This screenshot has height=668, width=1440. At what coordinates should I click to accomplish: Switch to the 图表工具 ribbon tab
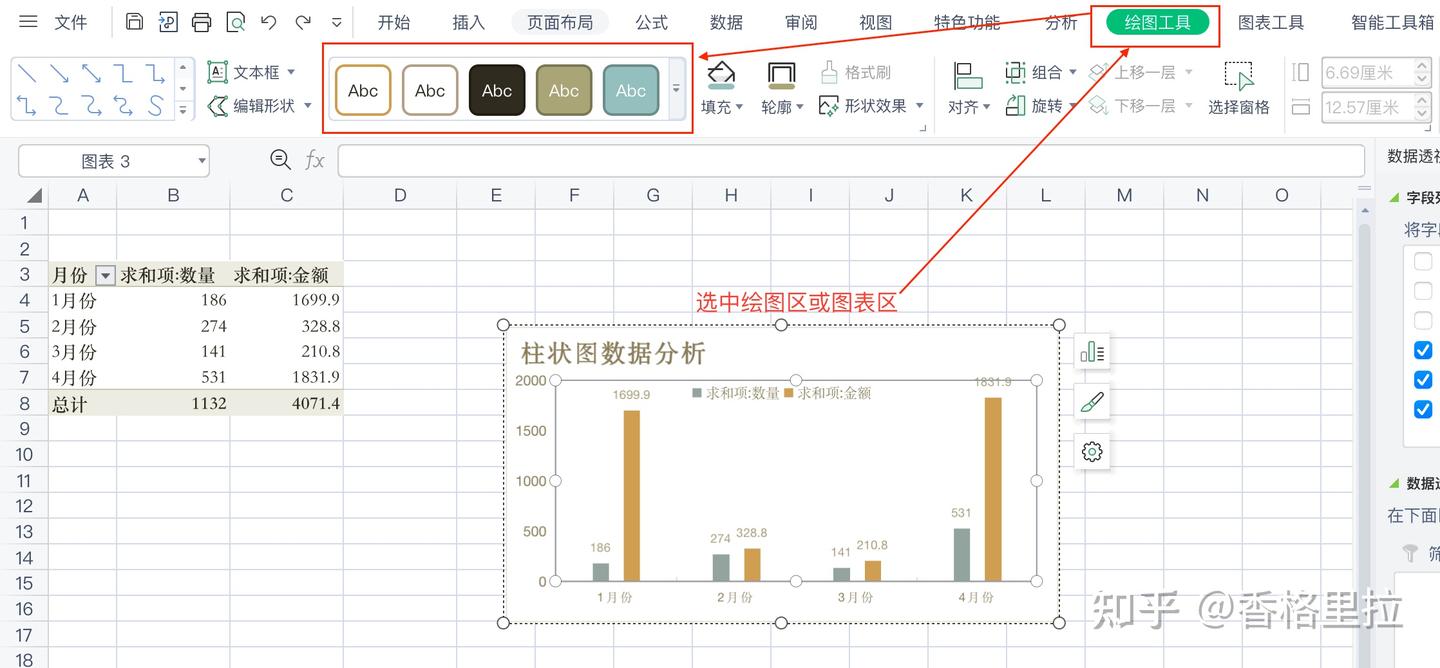click(1270, 22)
